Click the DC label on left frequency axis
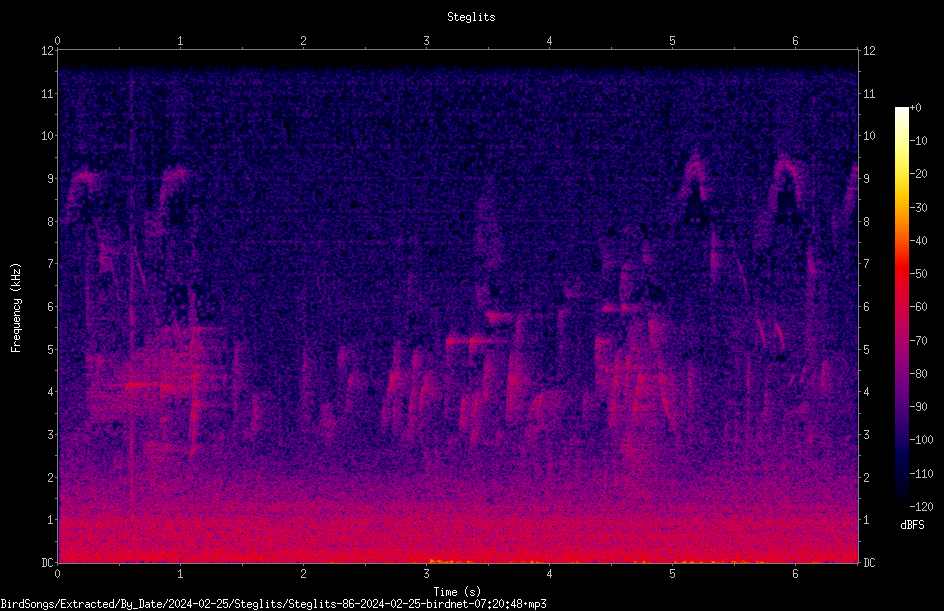The height and width of the screenshot is (611, 944). tap(48, 563)
